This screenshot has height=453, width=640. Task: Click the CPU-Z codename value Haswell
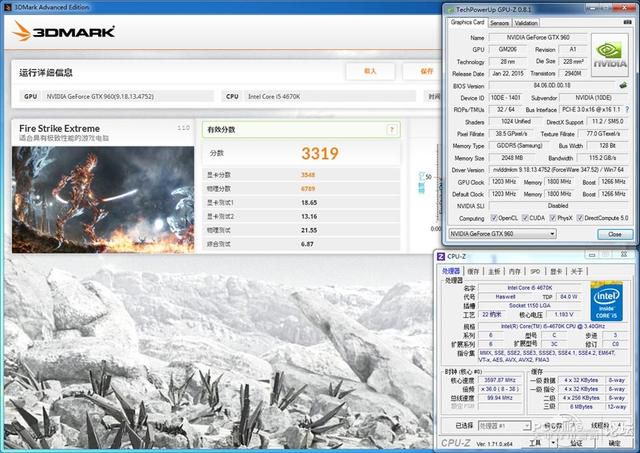[x=505, y=297]
